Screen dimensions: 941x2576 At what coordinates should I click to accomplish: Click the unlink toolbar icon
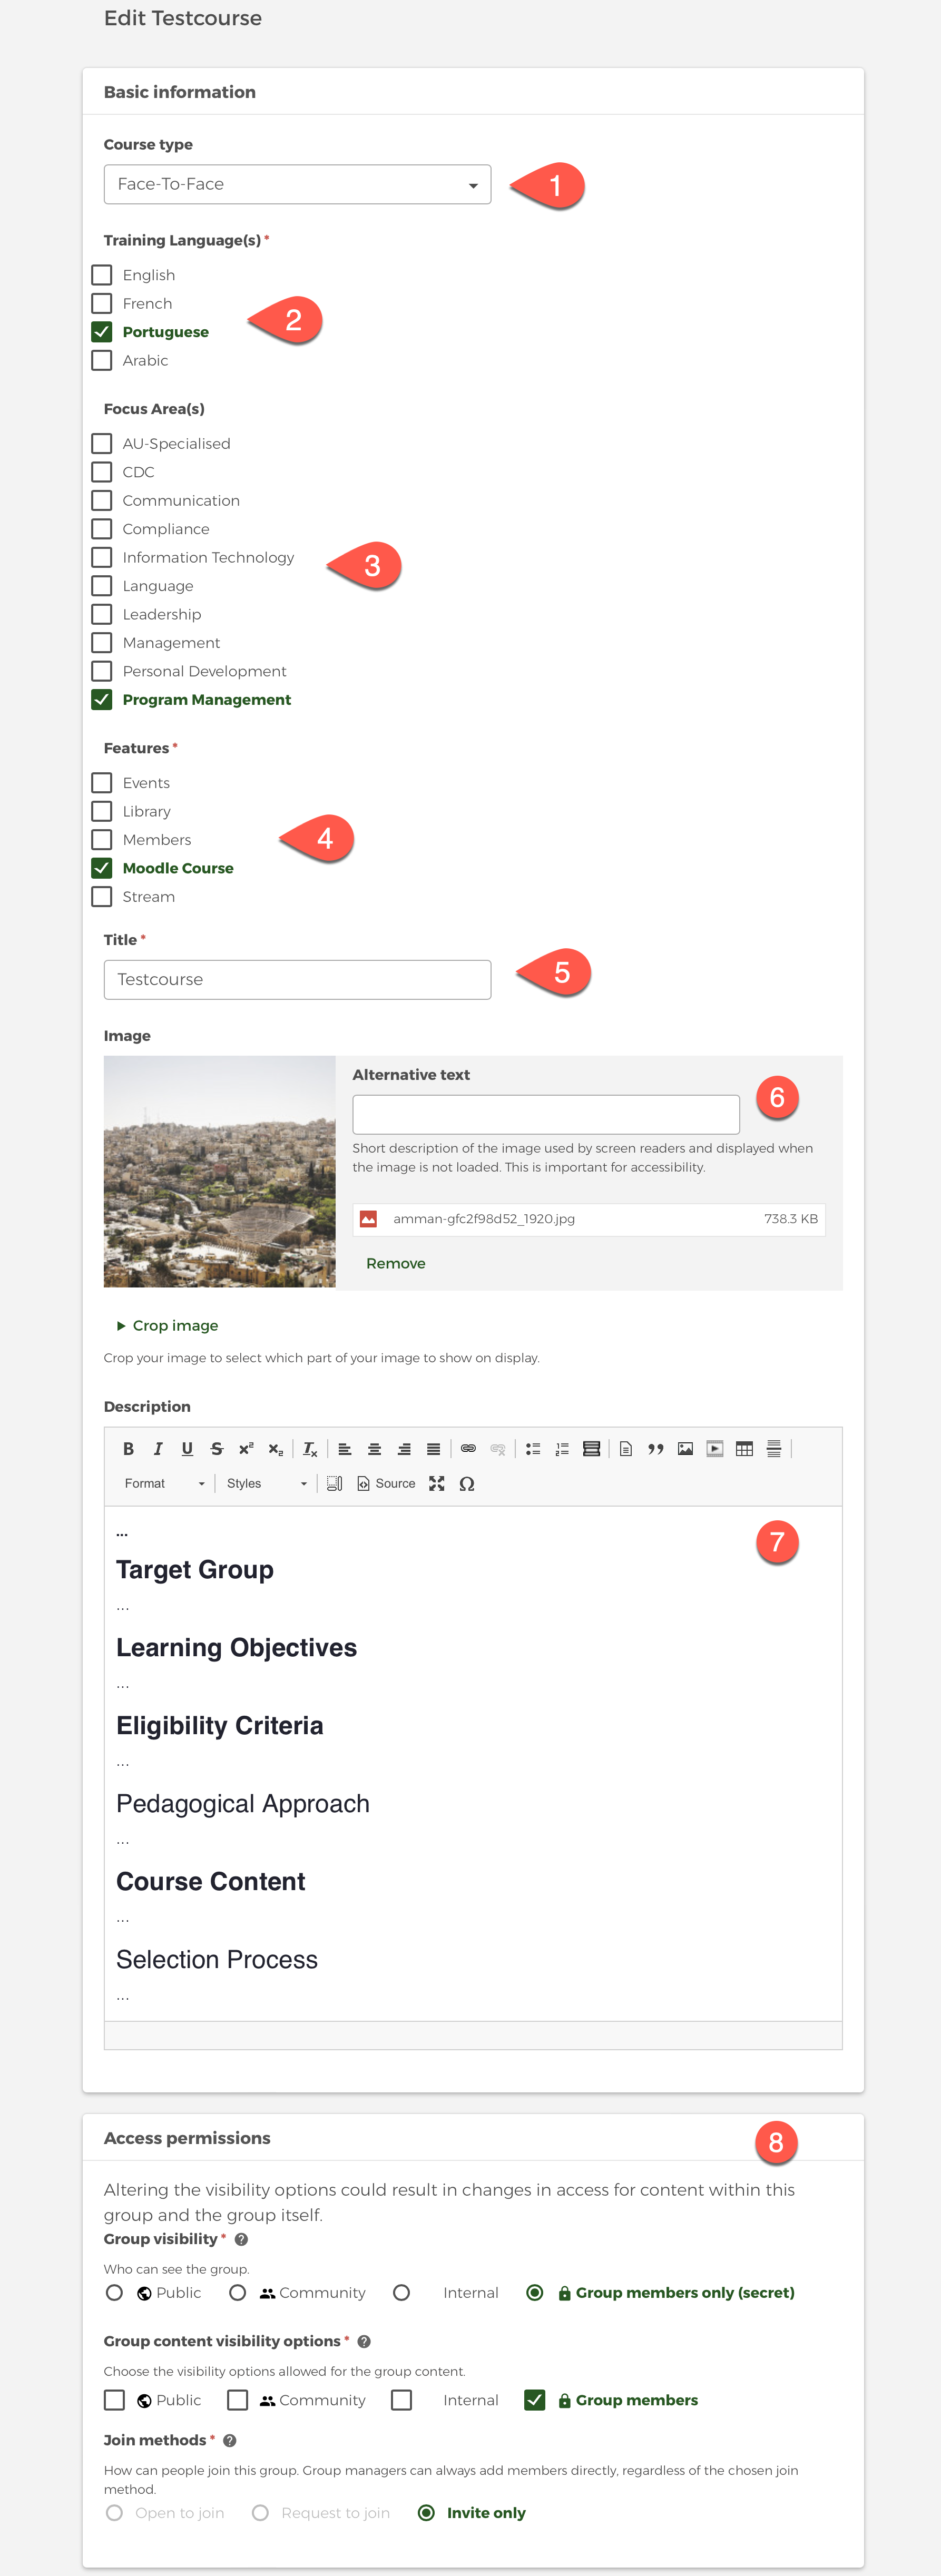point(498,1449)
